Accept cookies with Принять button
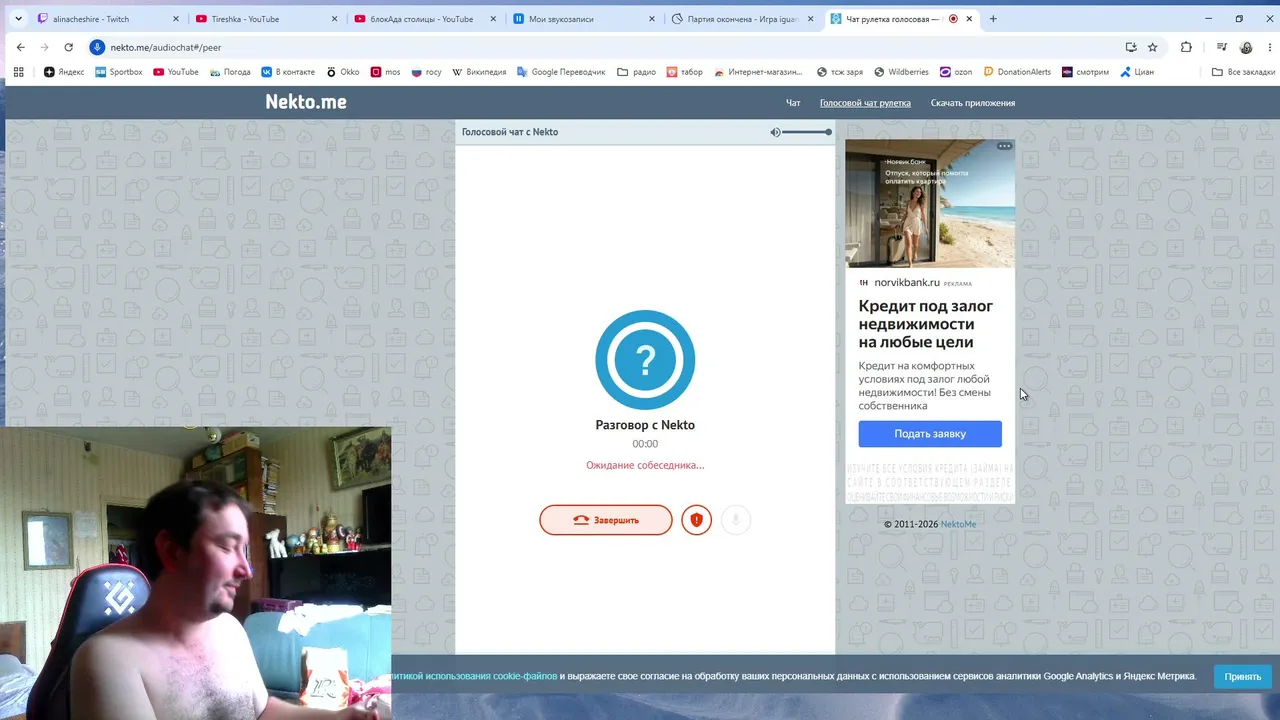 click(x=1243, y=677)
